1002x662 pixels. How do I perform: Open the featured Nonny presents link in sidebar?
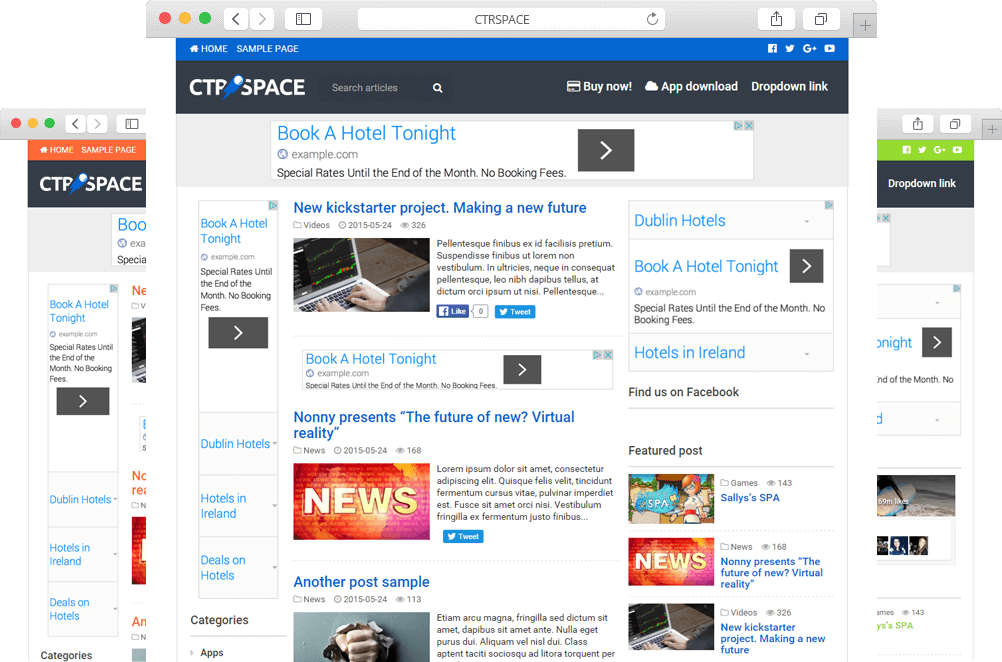[x=771, y=573]
